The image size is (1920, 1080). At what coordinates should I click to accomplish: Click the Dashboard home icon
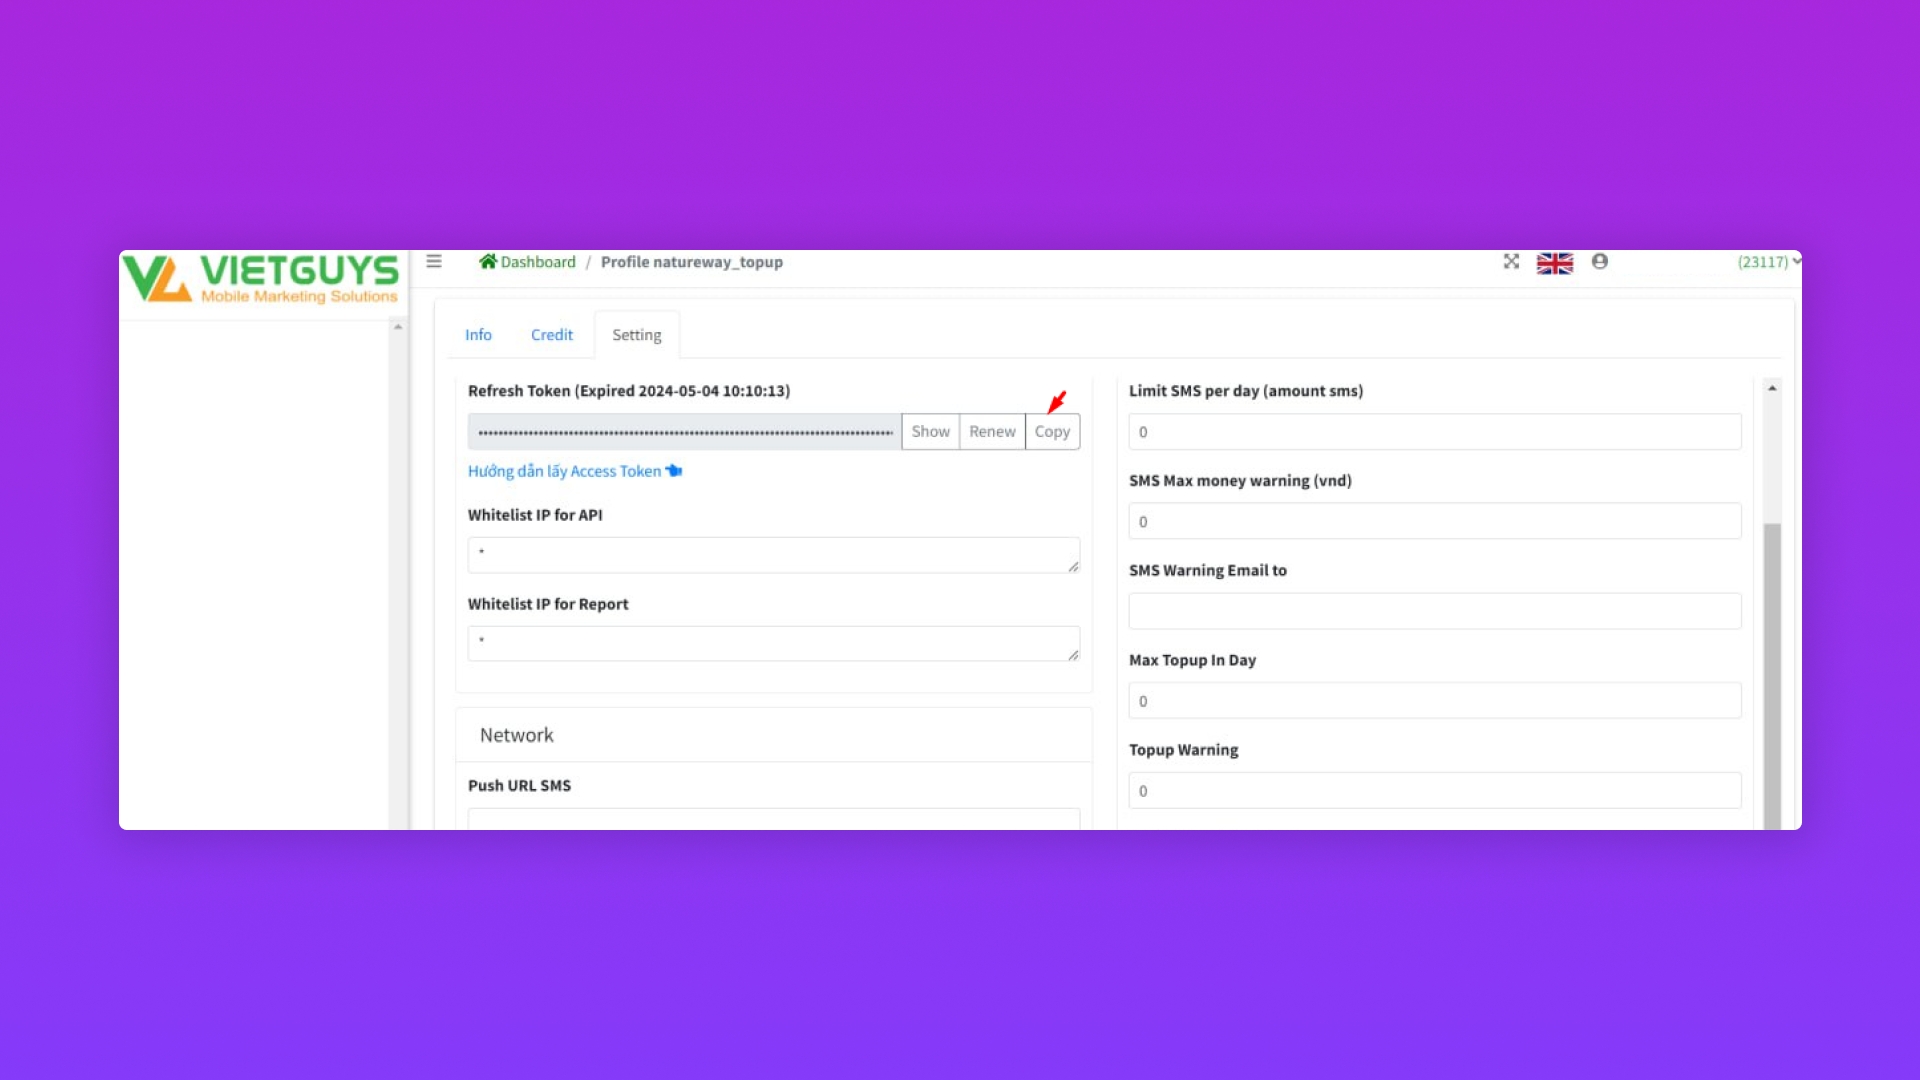point(487,261)
